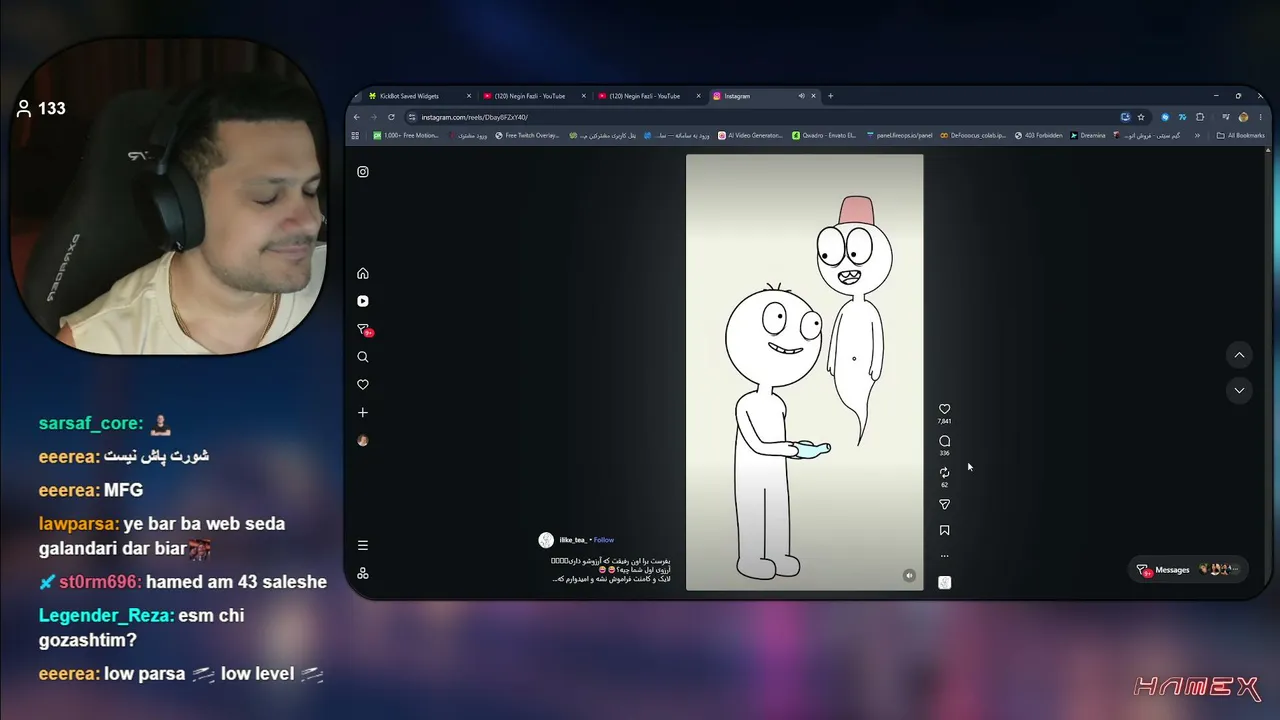Open a new browser tab
This screenshot has width=1280, height=720.
[x=830, y=96]
